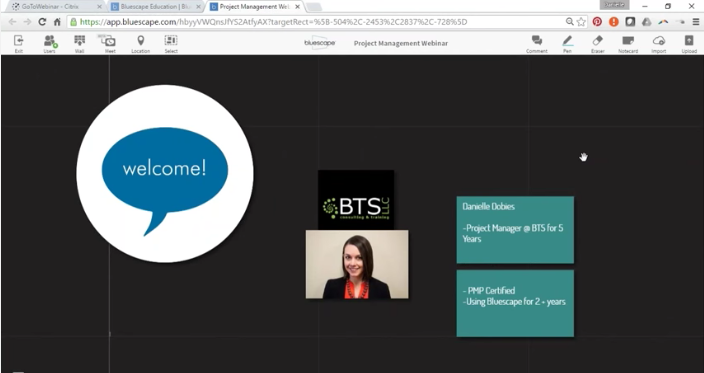The image size is (704, 373).
Task: Open the Meet icon
Action: click(108, 41)
